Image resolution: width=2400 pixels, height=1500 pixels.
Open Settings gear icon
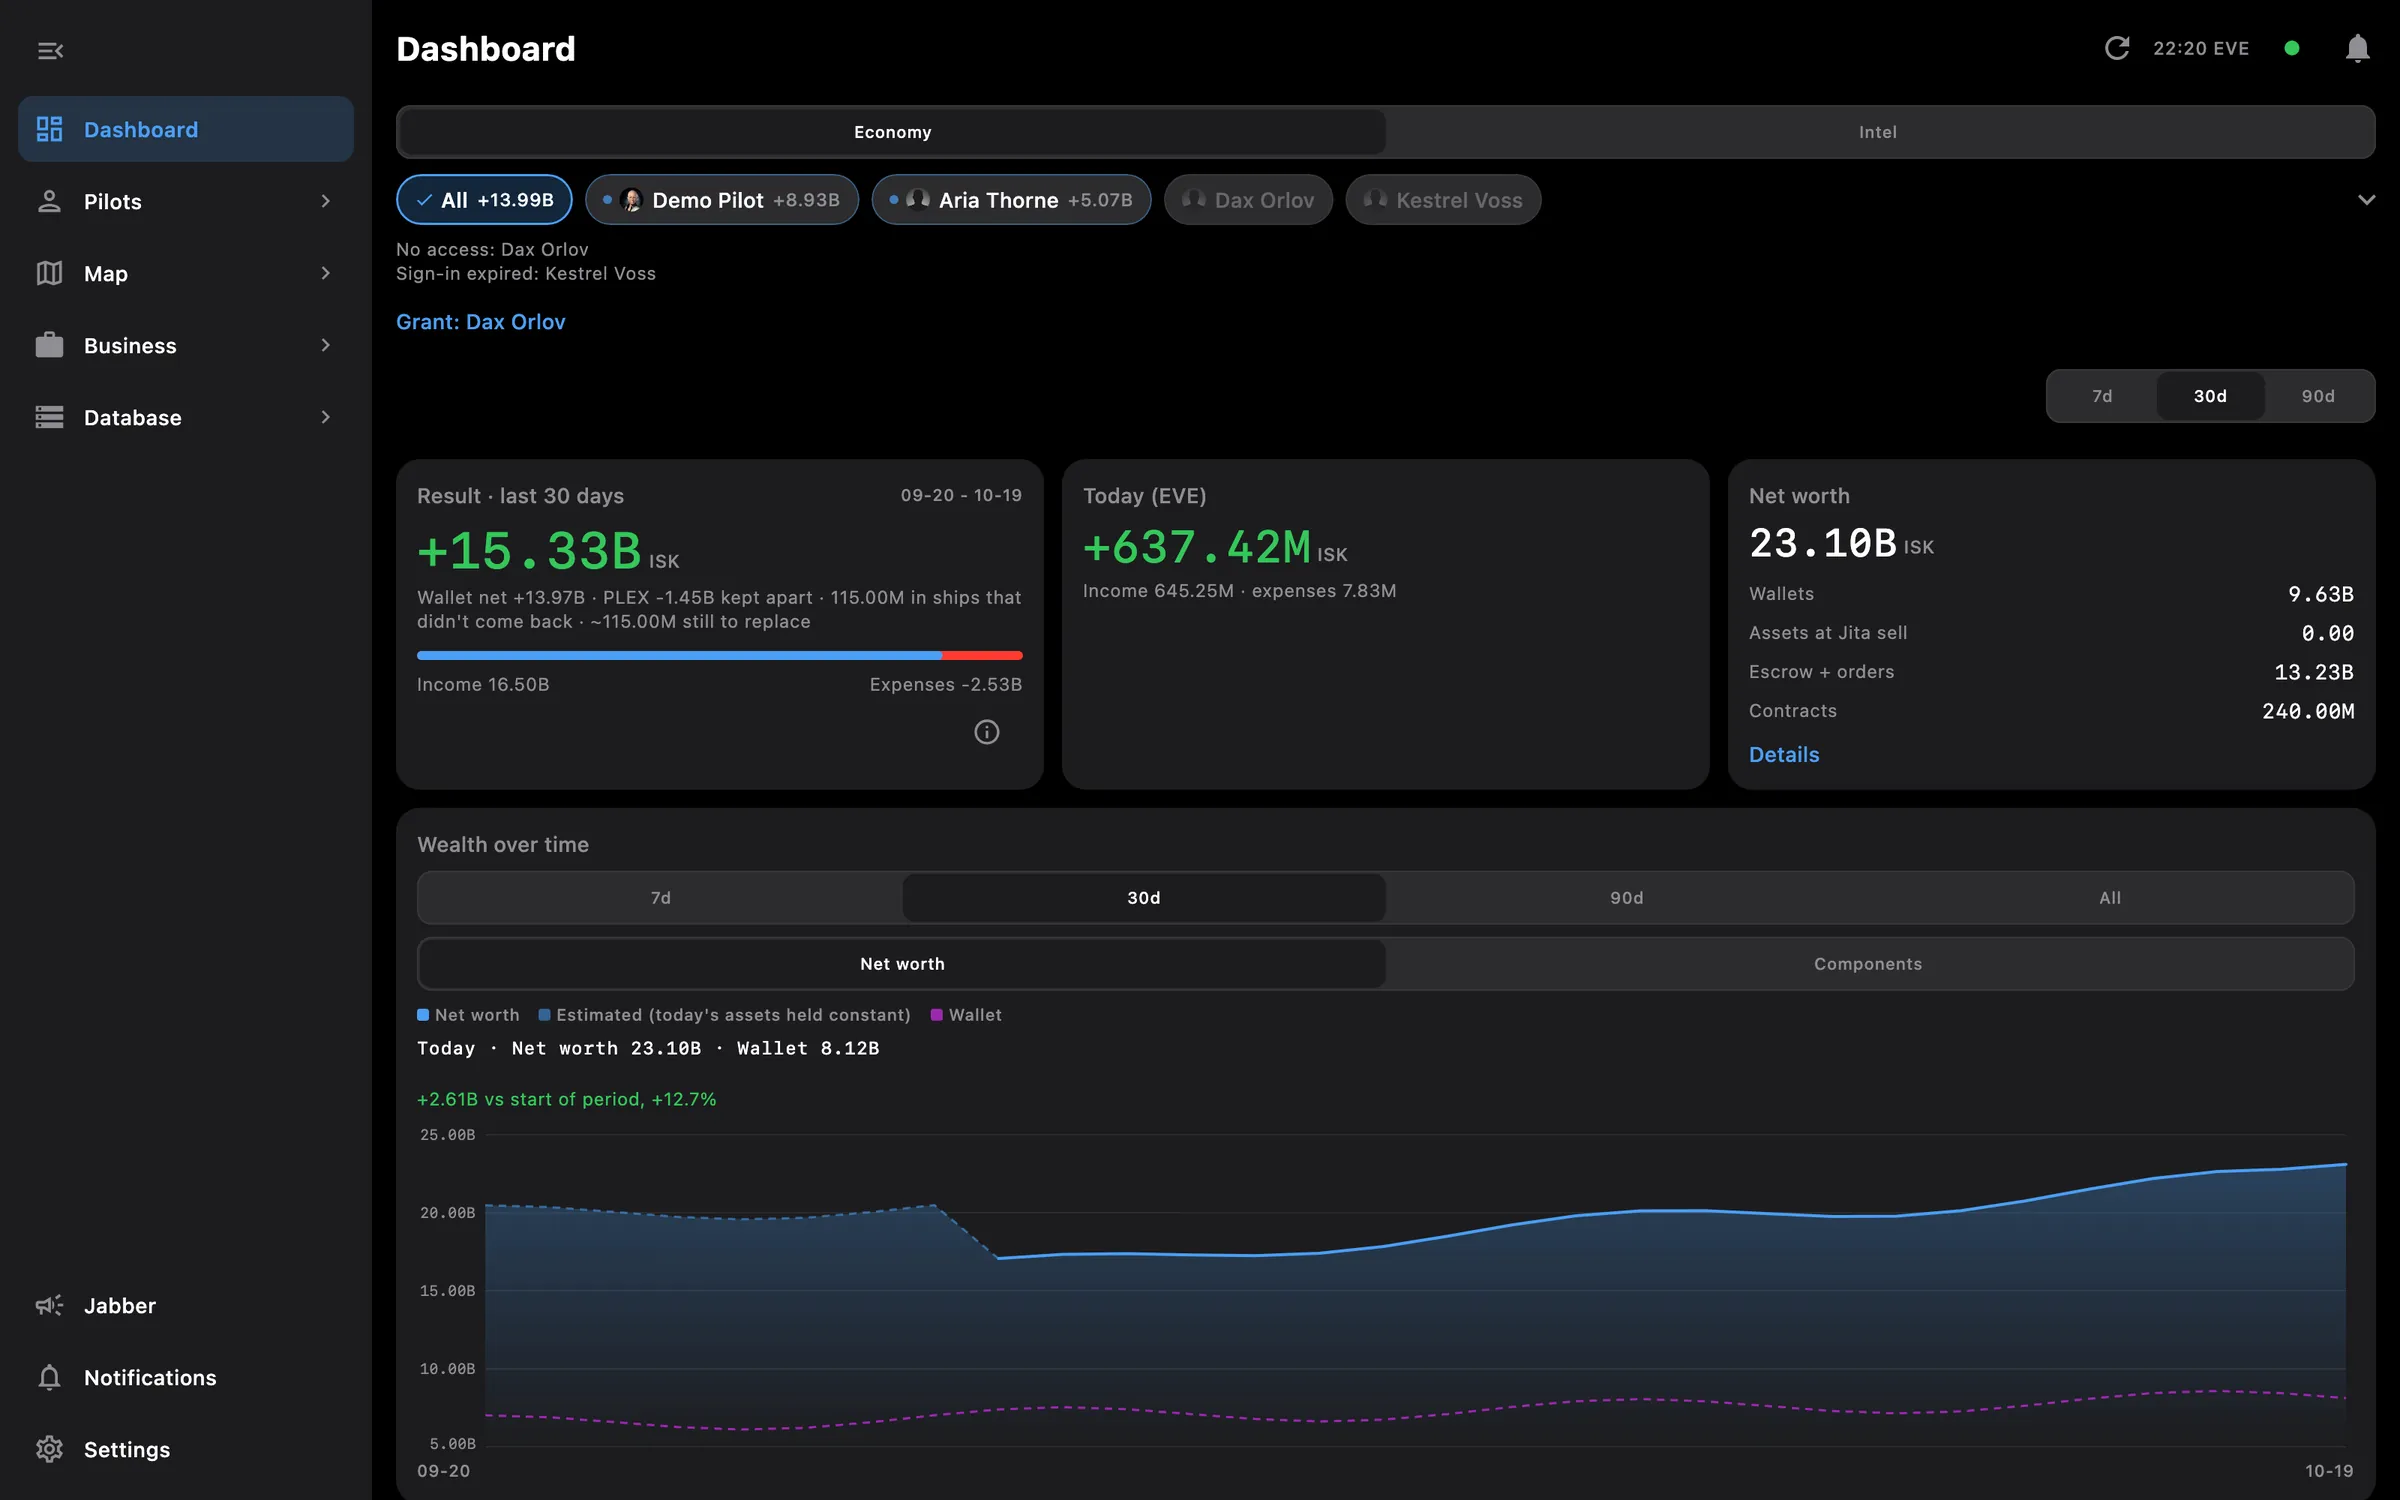(49, 1449)
